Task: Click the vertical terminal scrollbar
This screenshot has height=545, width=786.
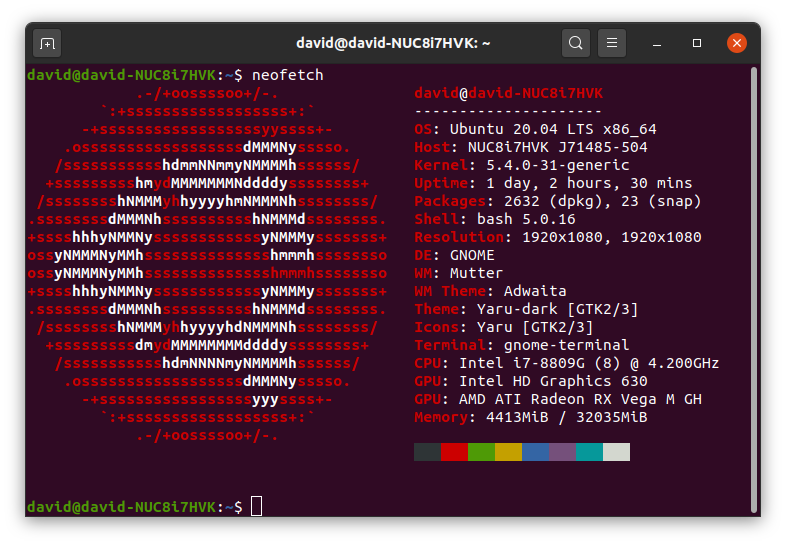Action: pyautogui.click(x=753, y=289)
